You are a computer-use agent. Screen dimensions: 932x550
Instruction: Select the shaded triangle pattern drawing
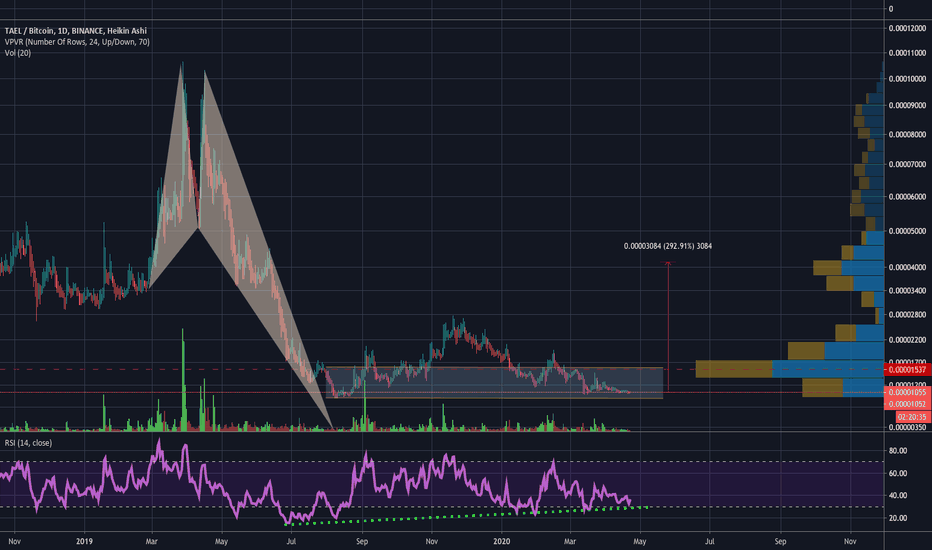pos(241,245)
